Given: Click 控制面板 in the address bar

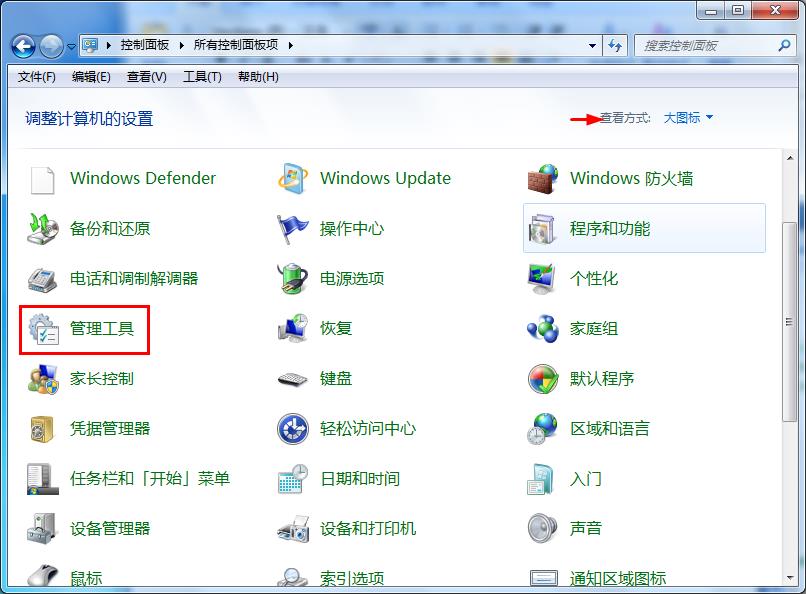Looking at the screenshot, I should coord(144,45).
